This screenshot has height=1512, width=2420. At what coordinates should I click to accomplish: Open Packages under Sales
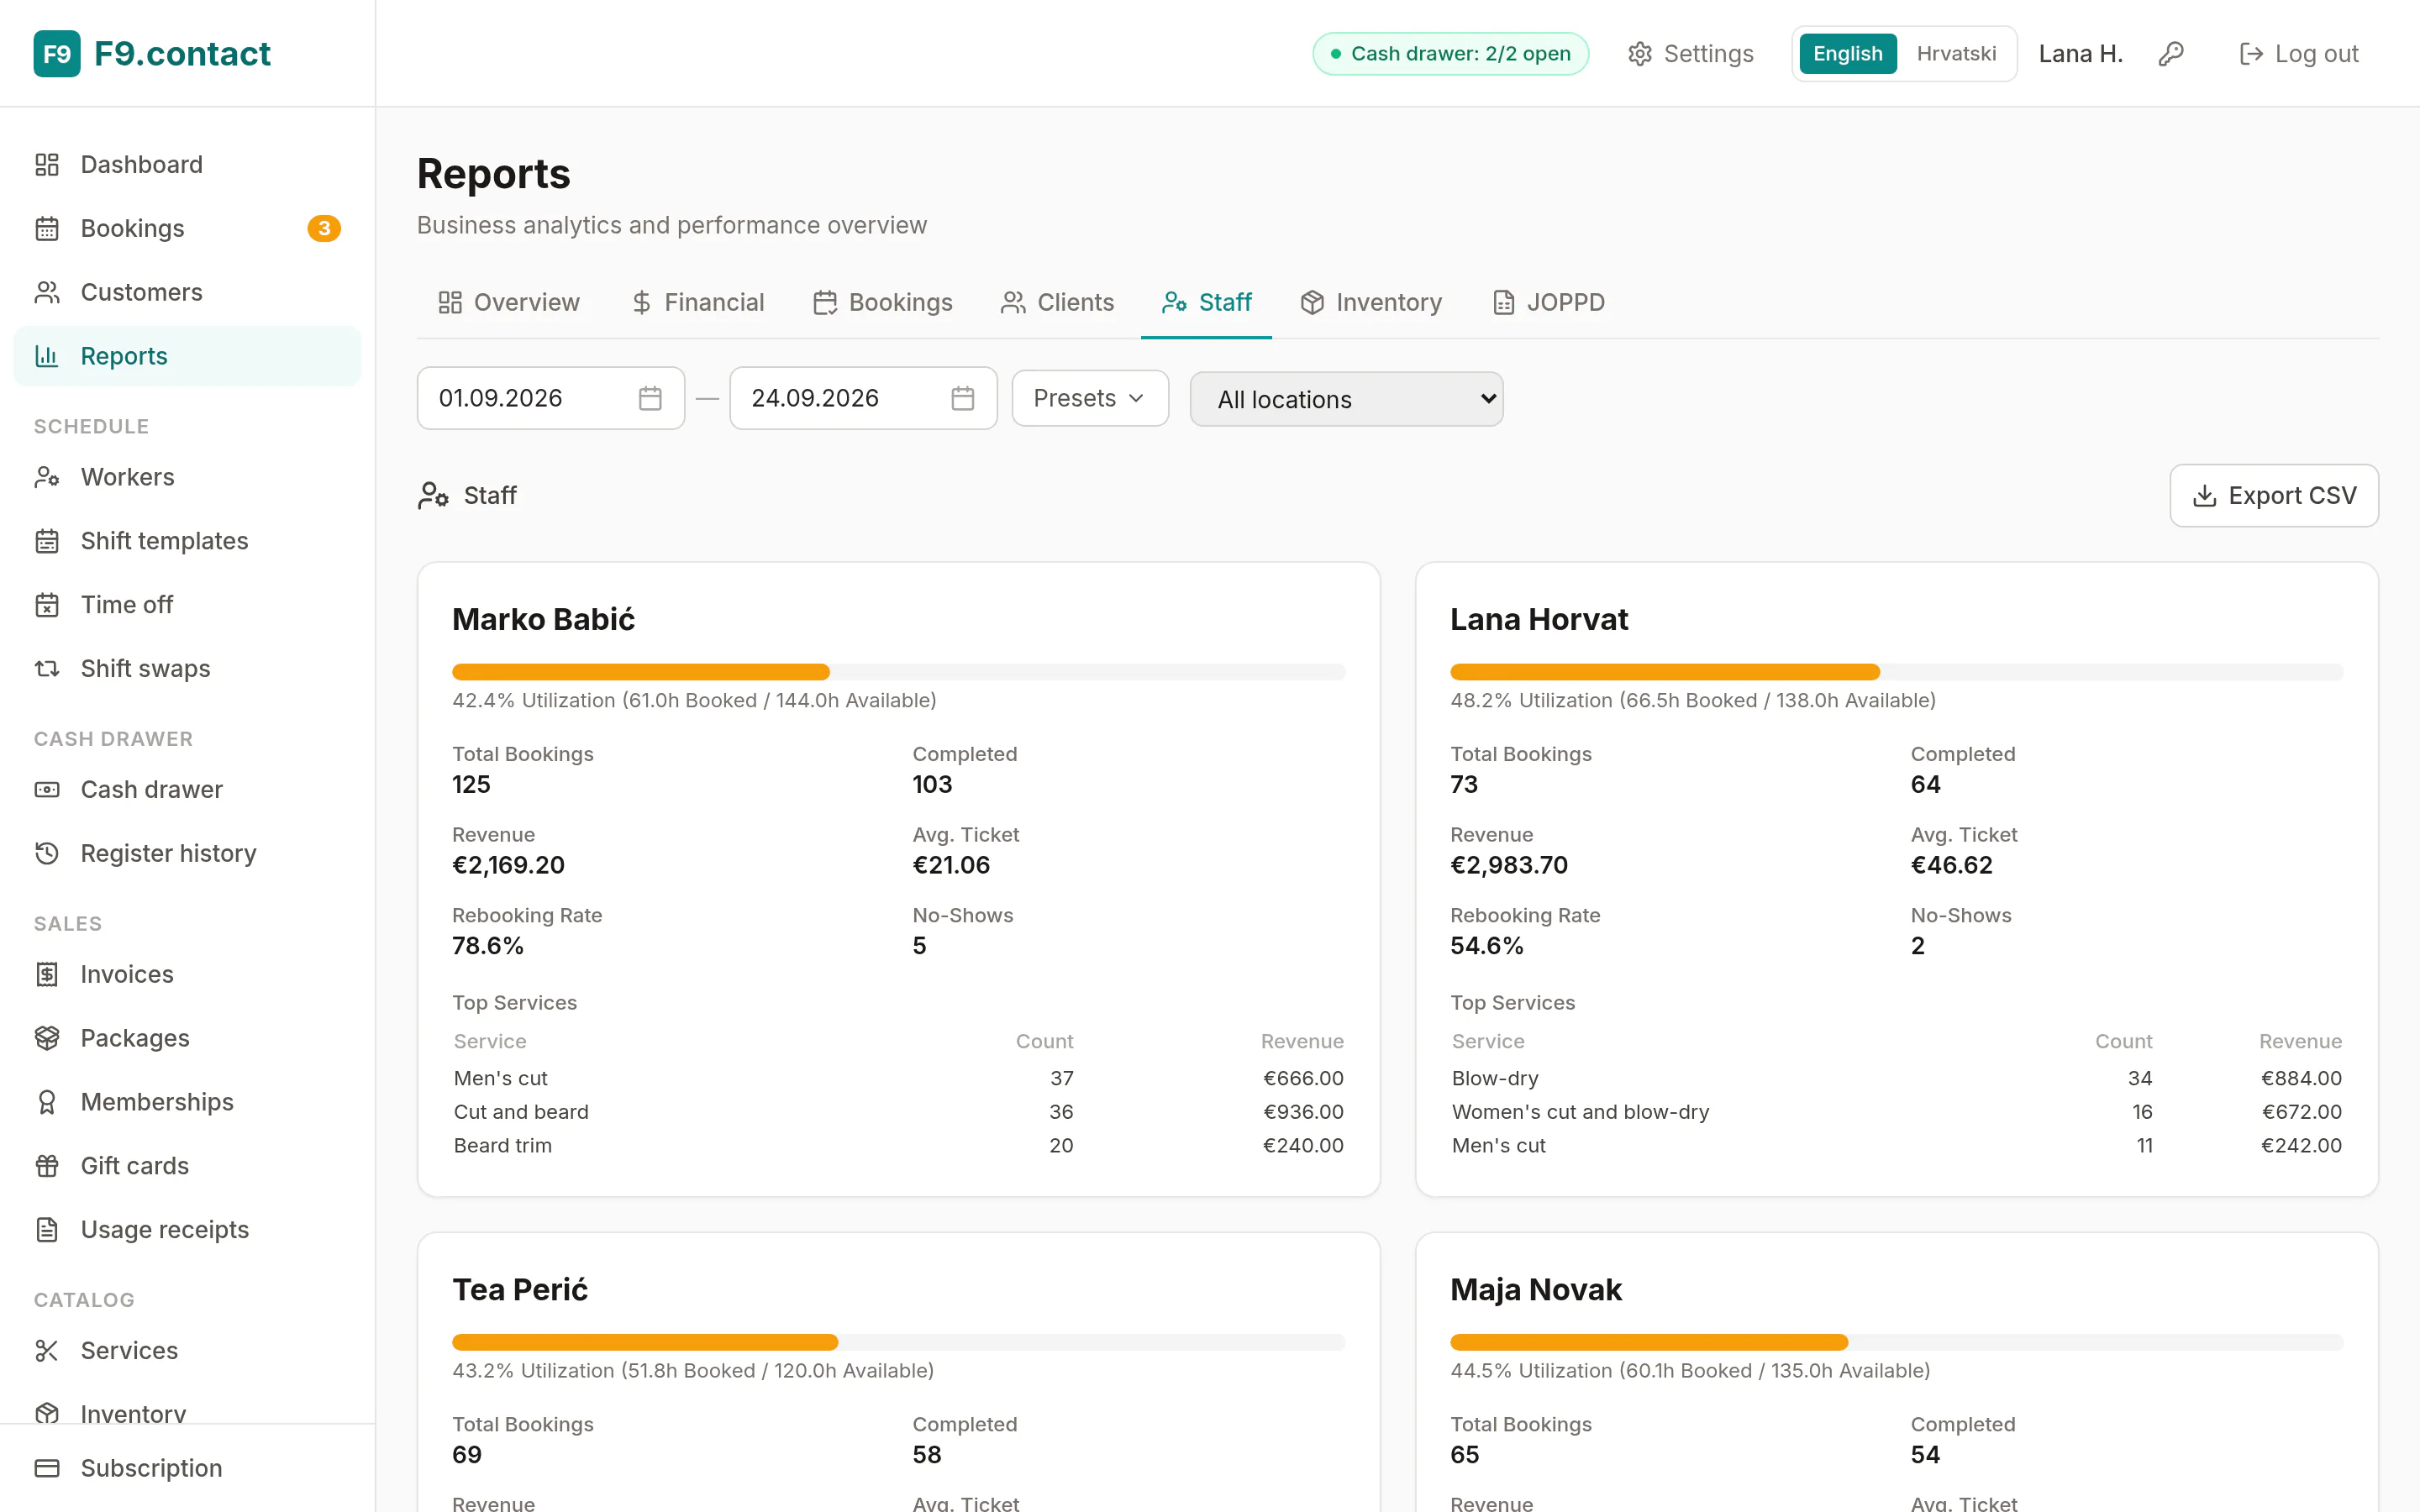pyautogui.click(x=187, y=1038)
